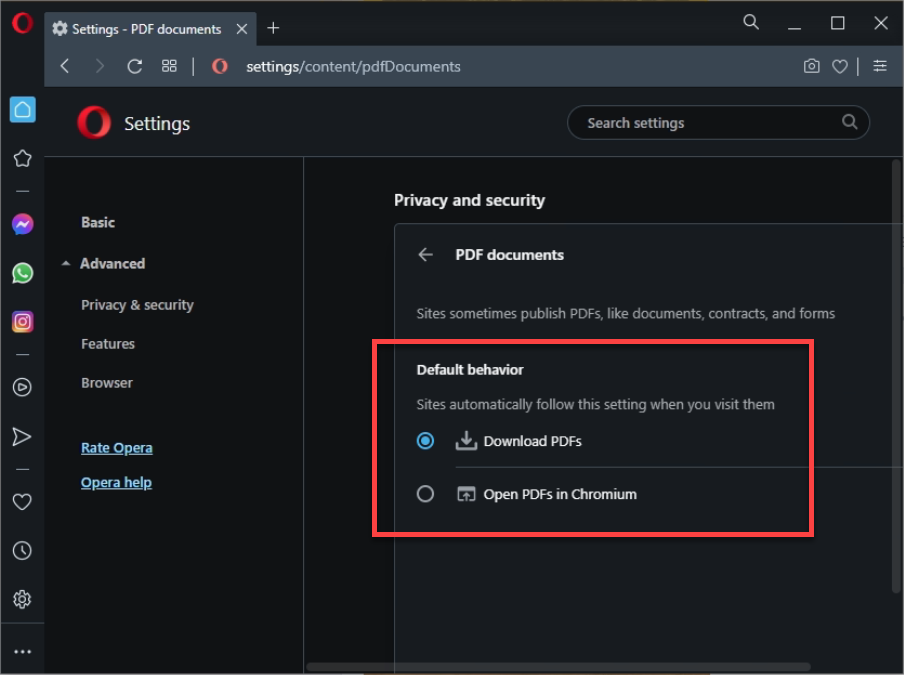Click the Opera menu logo

[x=22, y=24]
